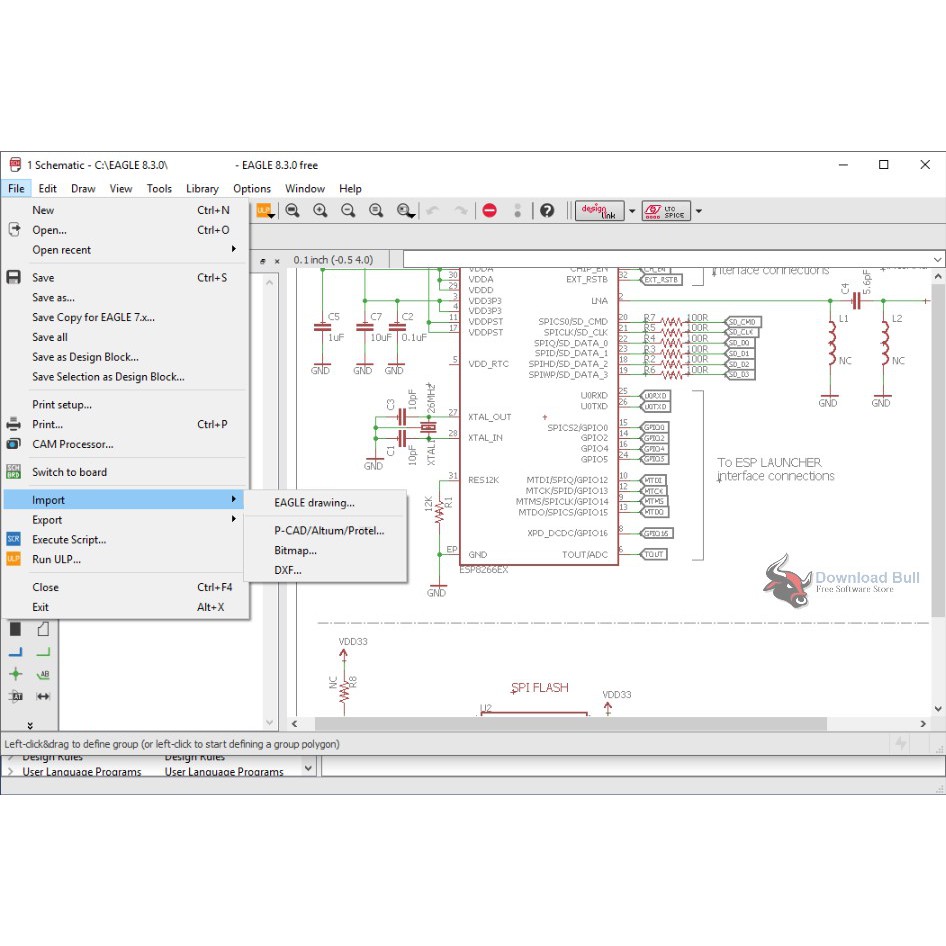Open the Design Link dropdown arrow
946x946 pixels.
point(632,211)
